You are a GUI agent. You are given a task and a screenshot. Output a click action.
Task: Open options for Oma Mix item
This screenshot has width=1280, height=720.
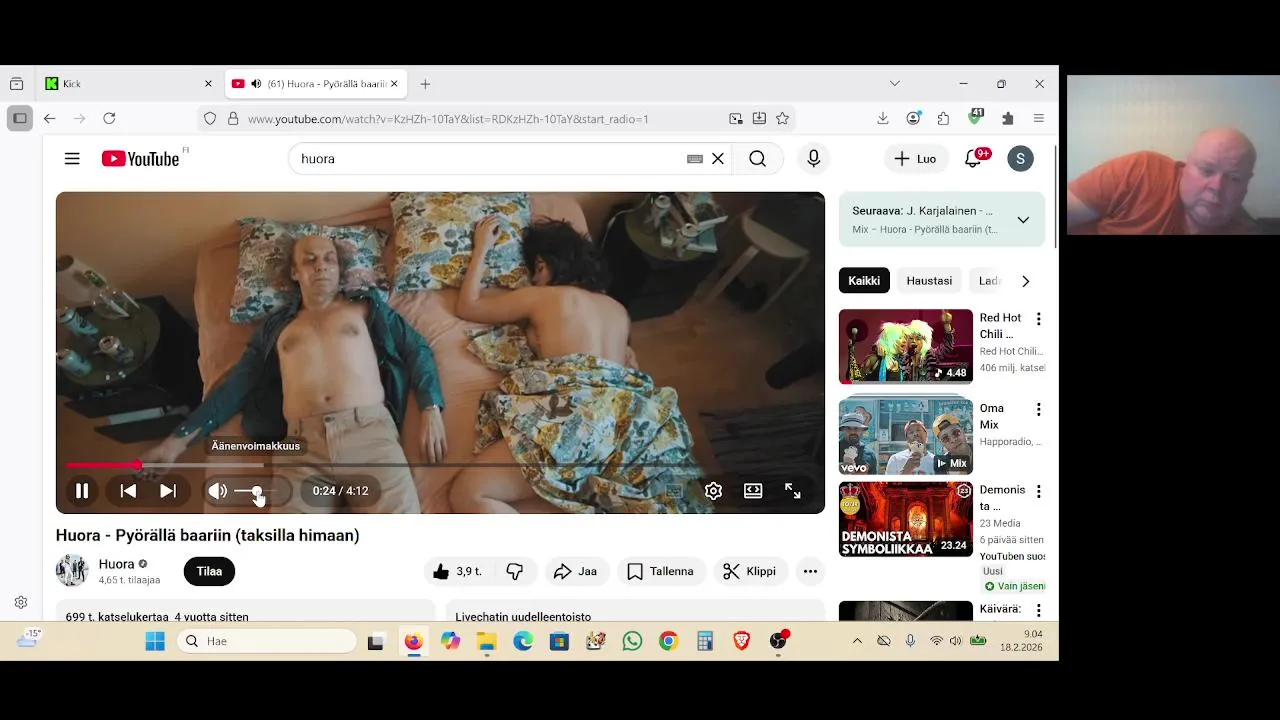[x=1038, y=409]
